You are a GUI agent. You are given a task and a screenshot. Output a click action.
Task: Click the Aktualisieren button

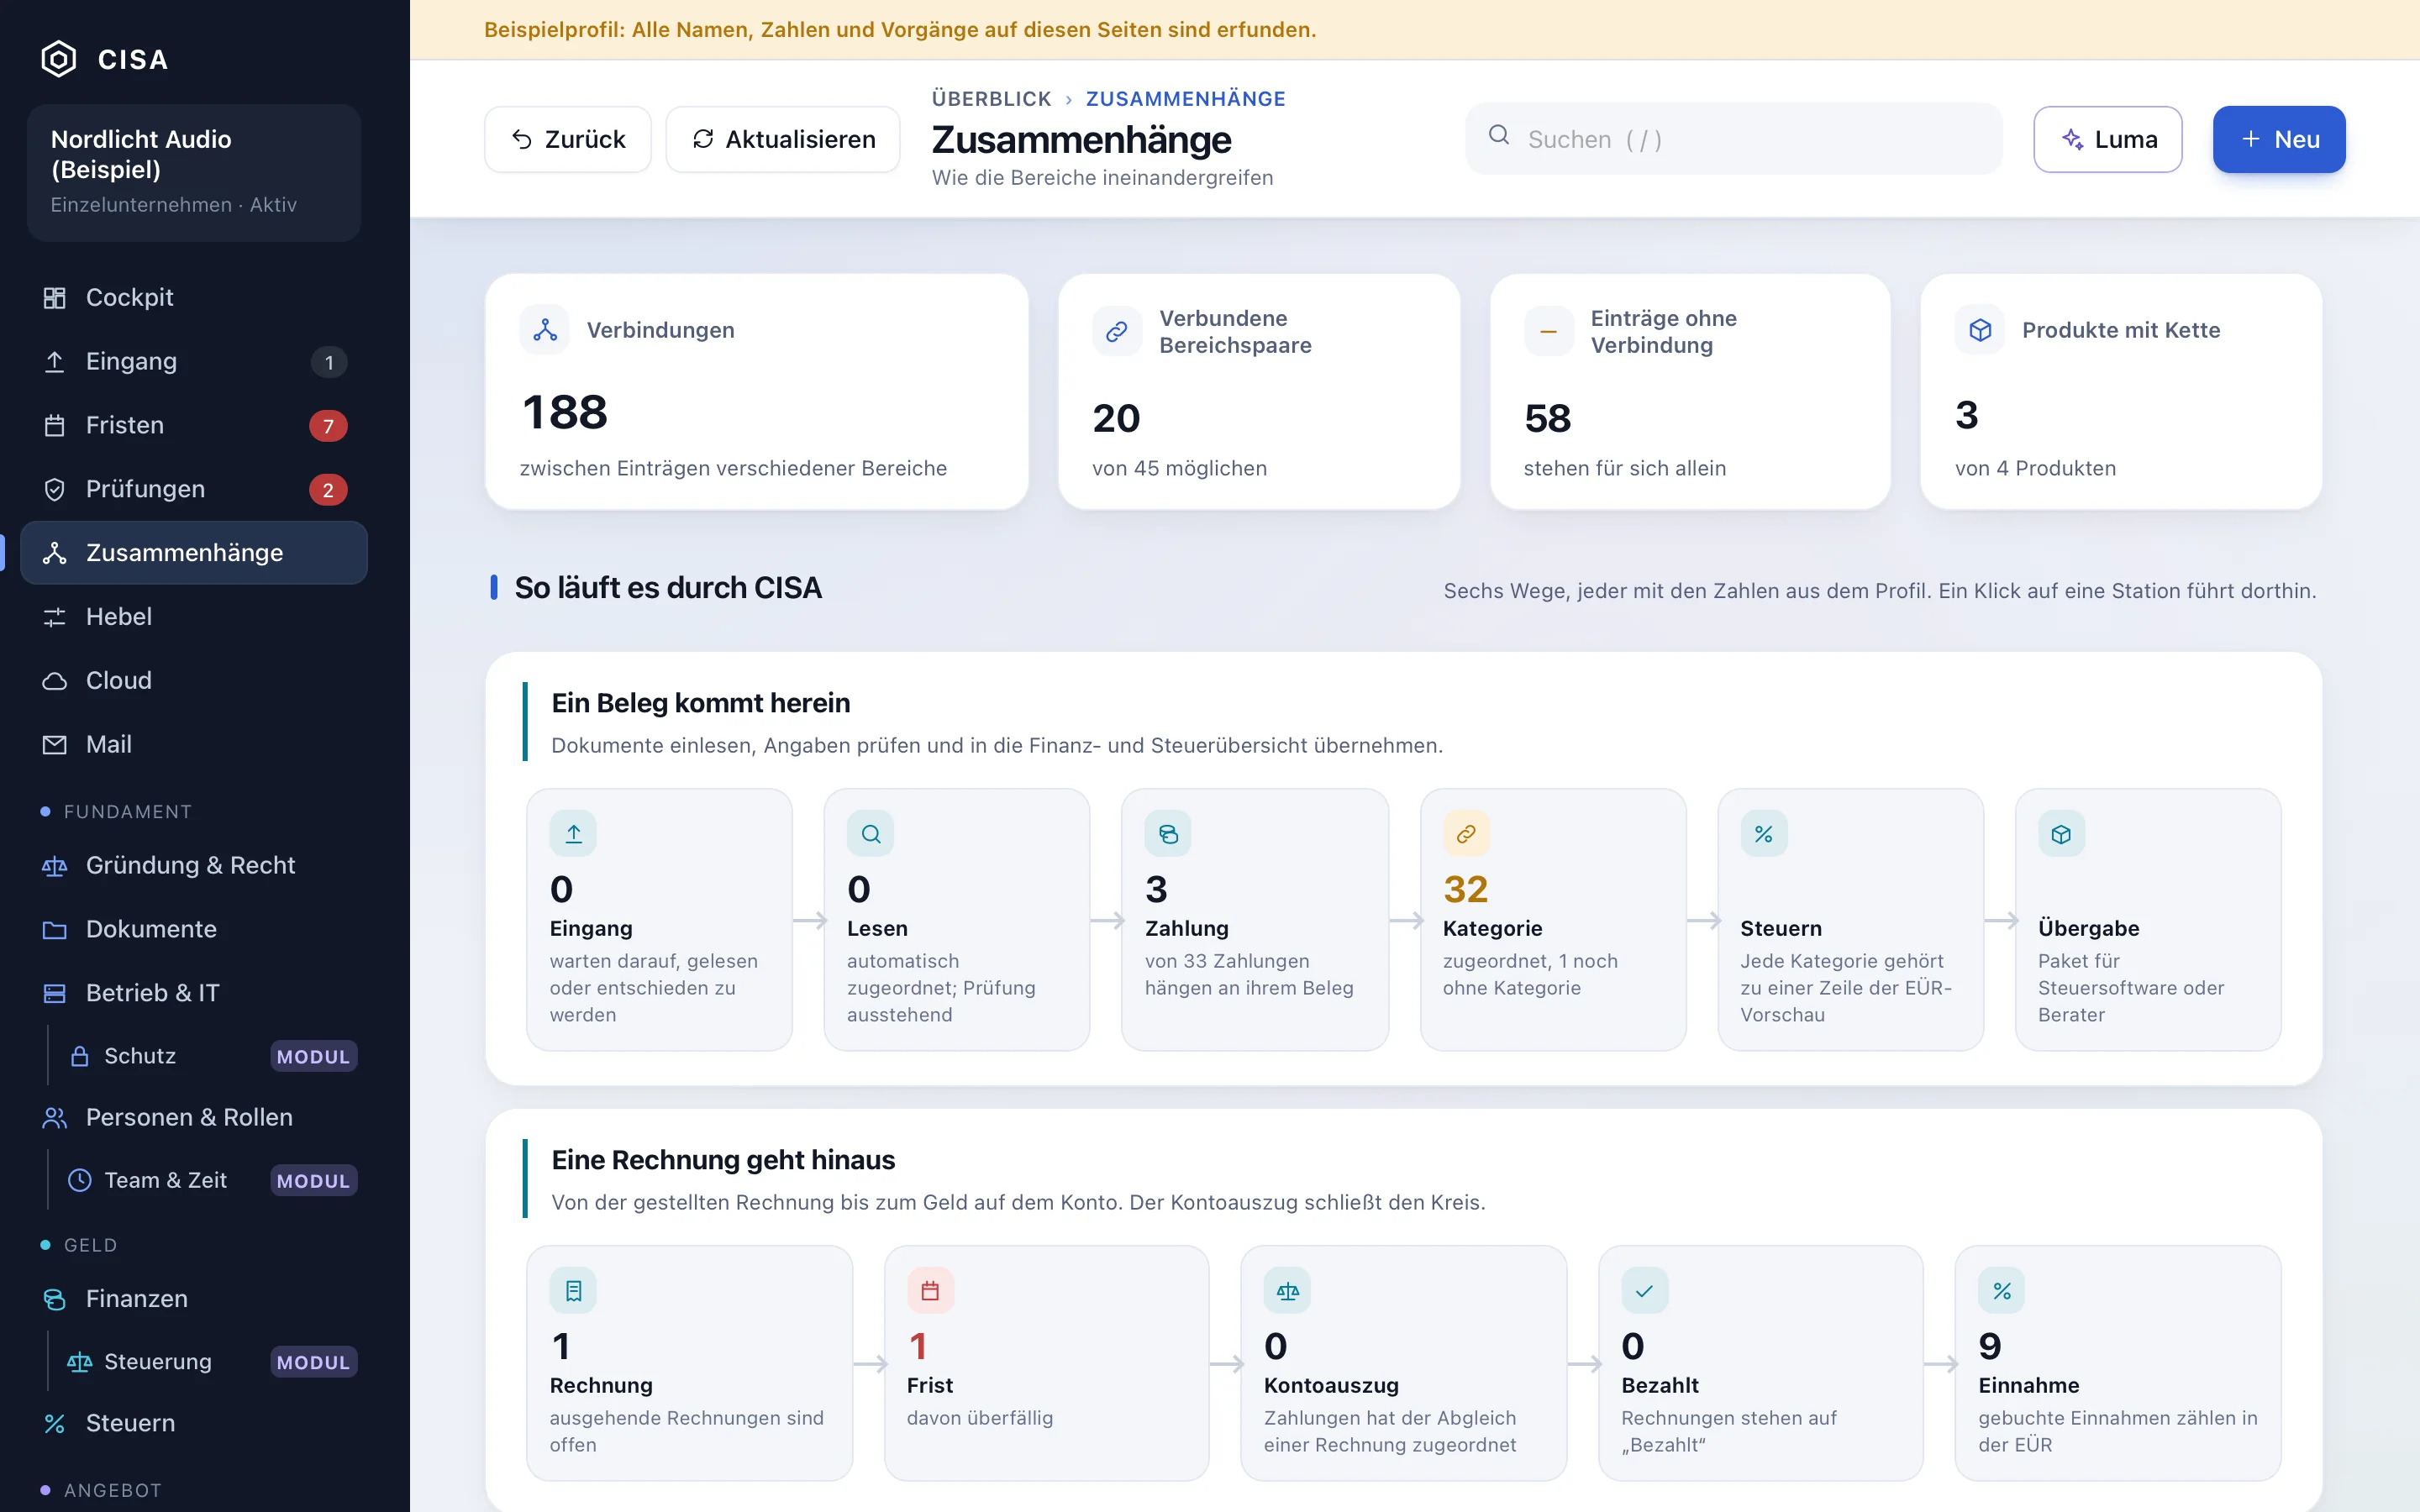click(x=783, y=139)
